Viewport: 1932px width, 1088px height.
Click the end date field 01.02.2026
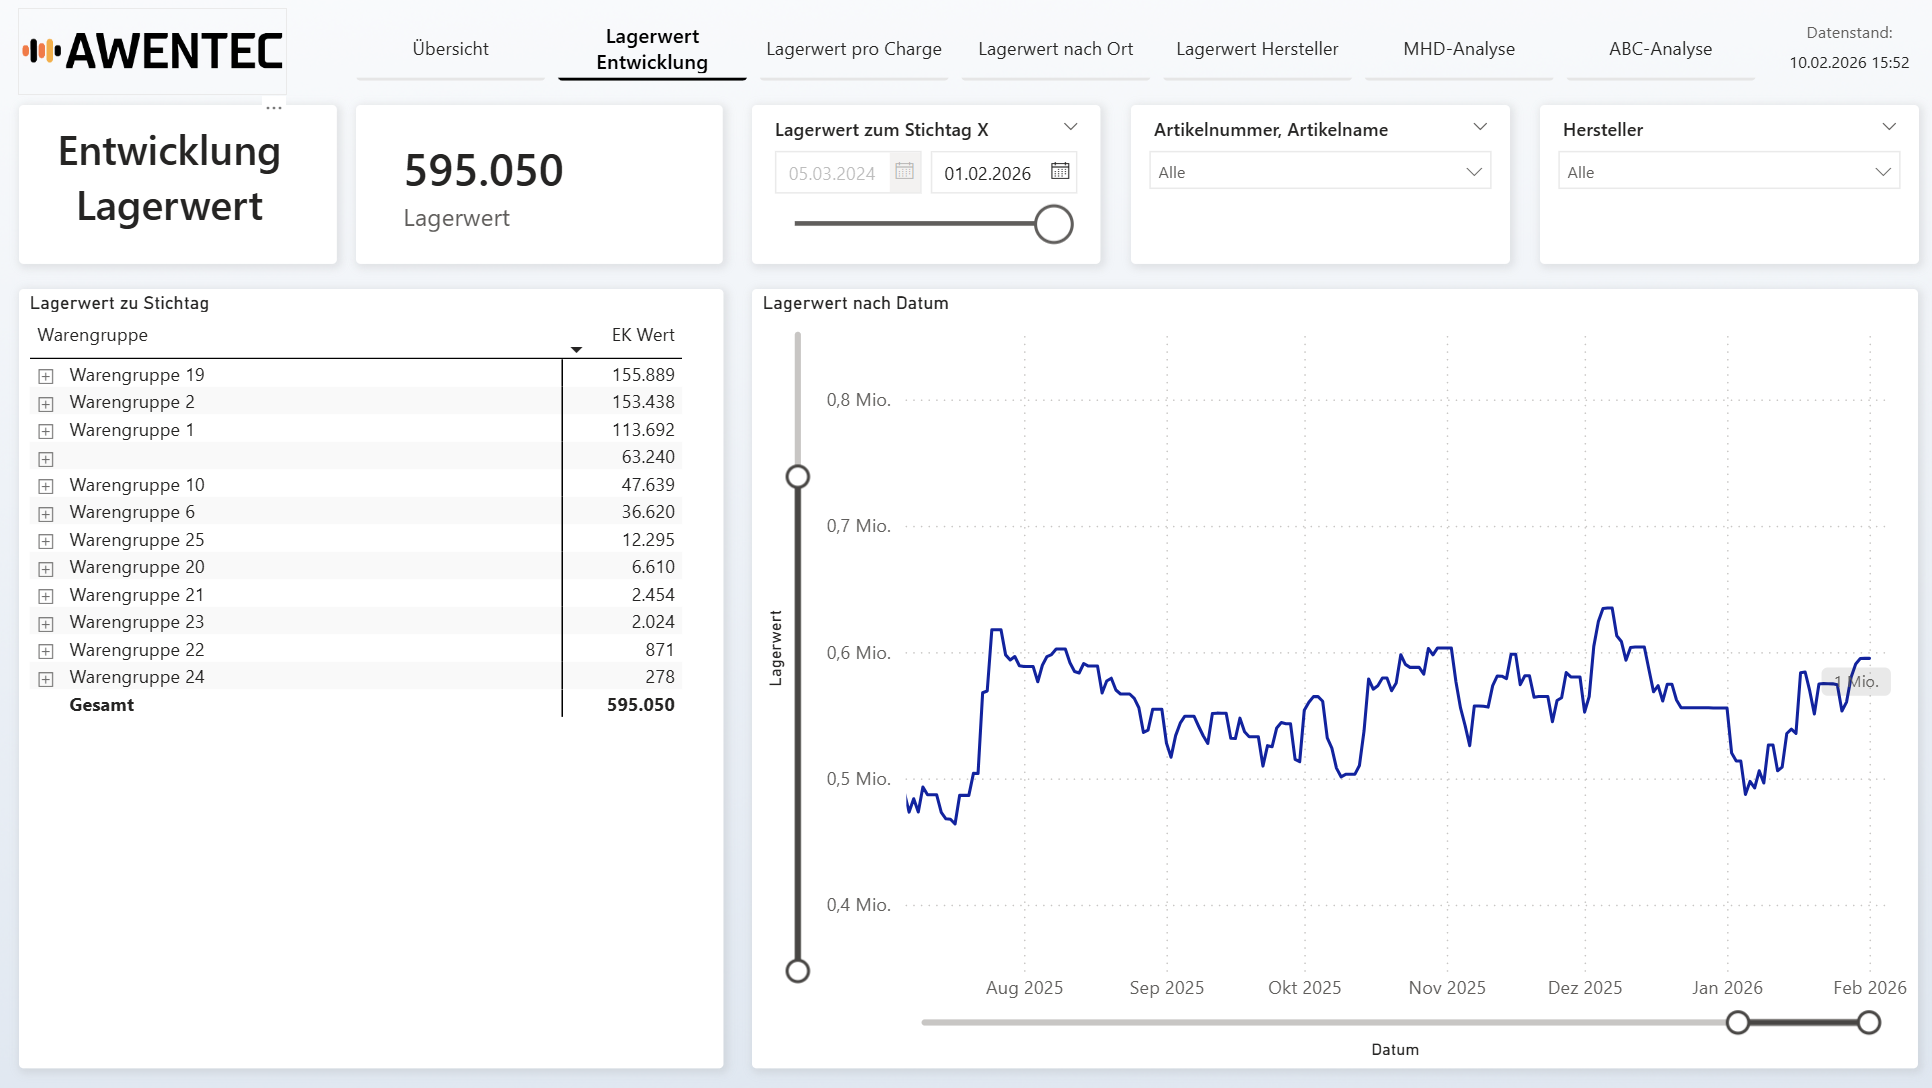[x=987, y=173]
